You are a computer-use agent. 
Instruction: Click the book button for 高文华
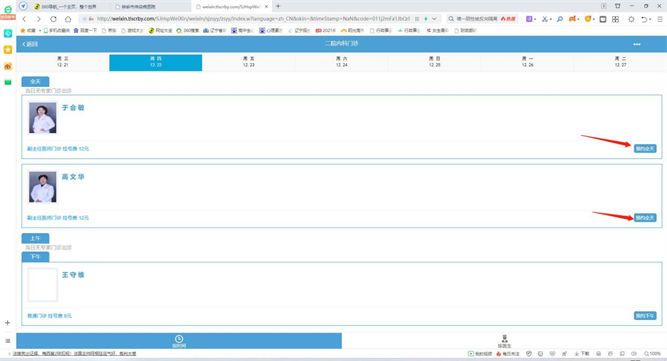tap(645, 218)
